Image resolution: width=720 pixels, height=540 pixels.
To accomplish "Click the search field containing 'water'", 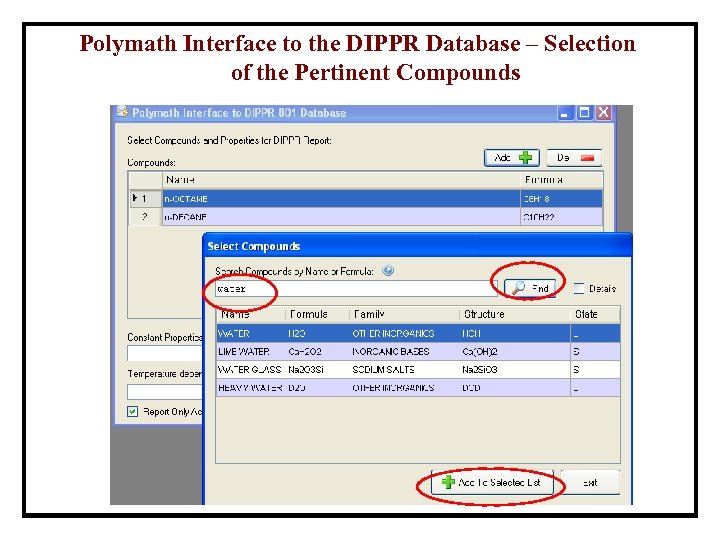I will (356, 289).
